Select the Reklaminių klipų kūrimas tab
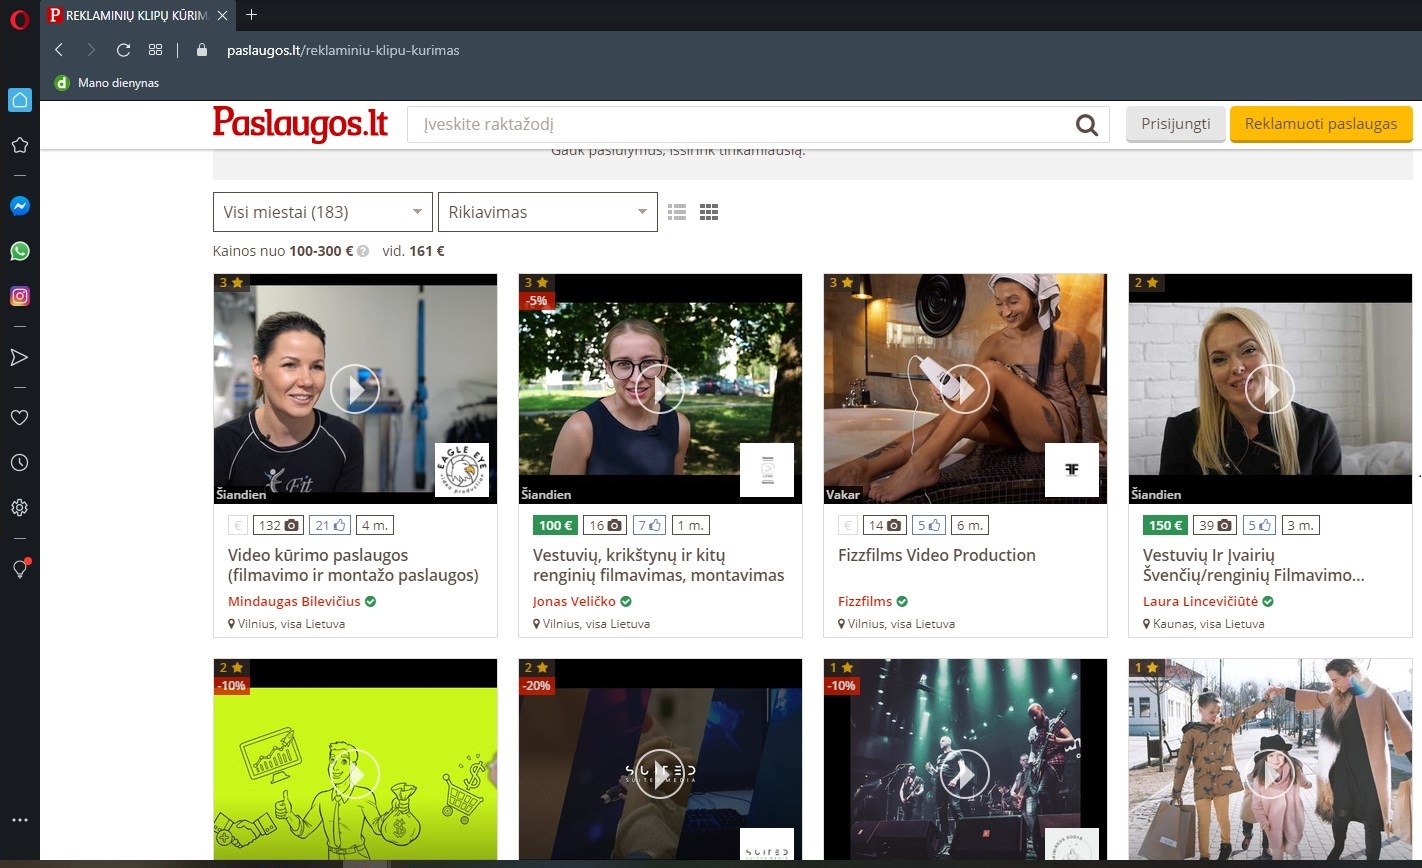The height and width of the screenshot is (868, 1422). (x=135, y=15)
